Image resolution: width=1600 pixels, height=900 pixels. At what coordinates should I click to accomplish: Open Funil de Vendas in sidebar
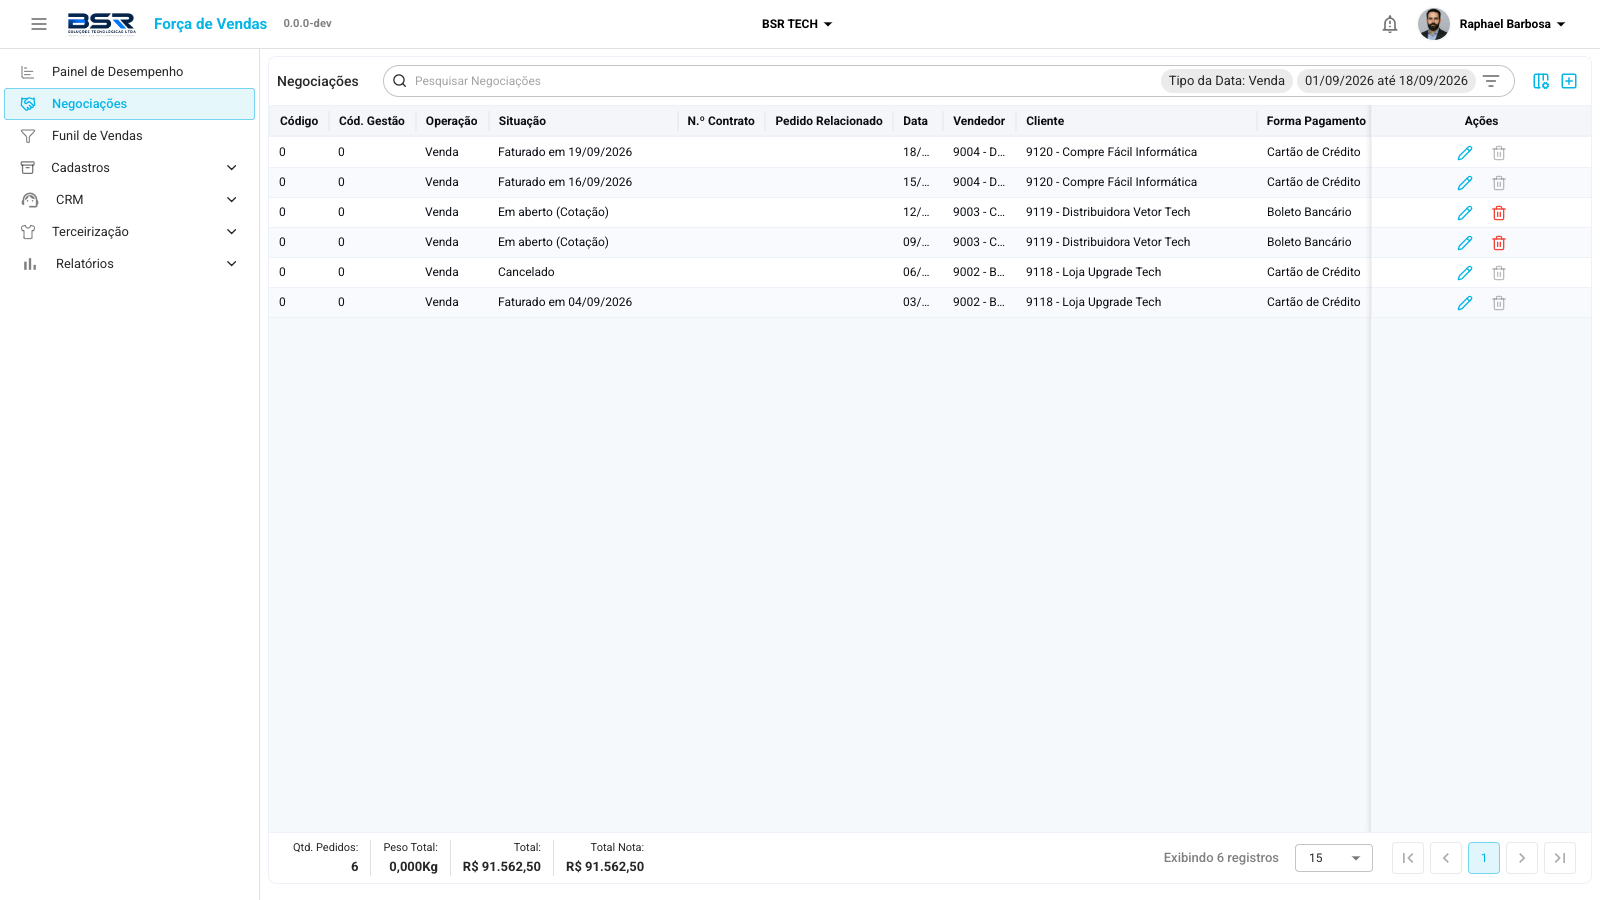point(130,136)
